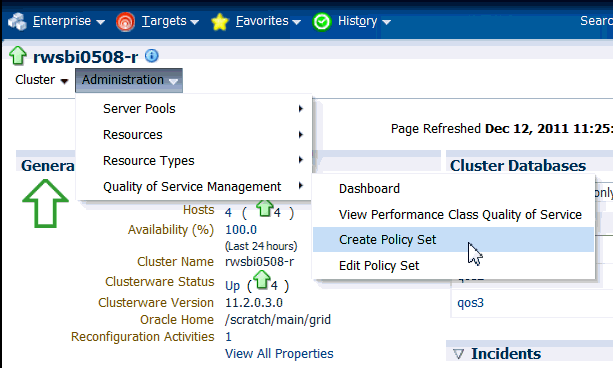Open the Cluster dropdown menu
The image size is (613, 368).
pos(41,80)
